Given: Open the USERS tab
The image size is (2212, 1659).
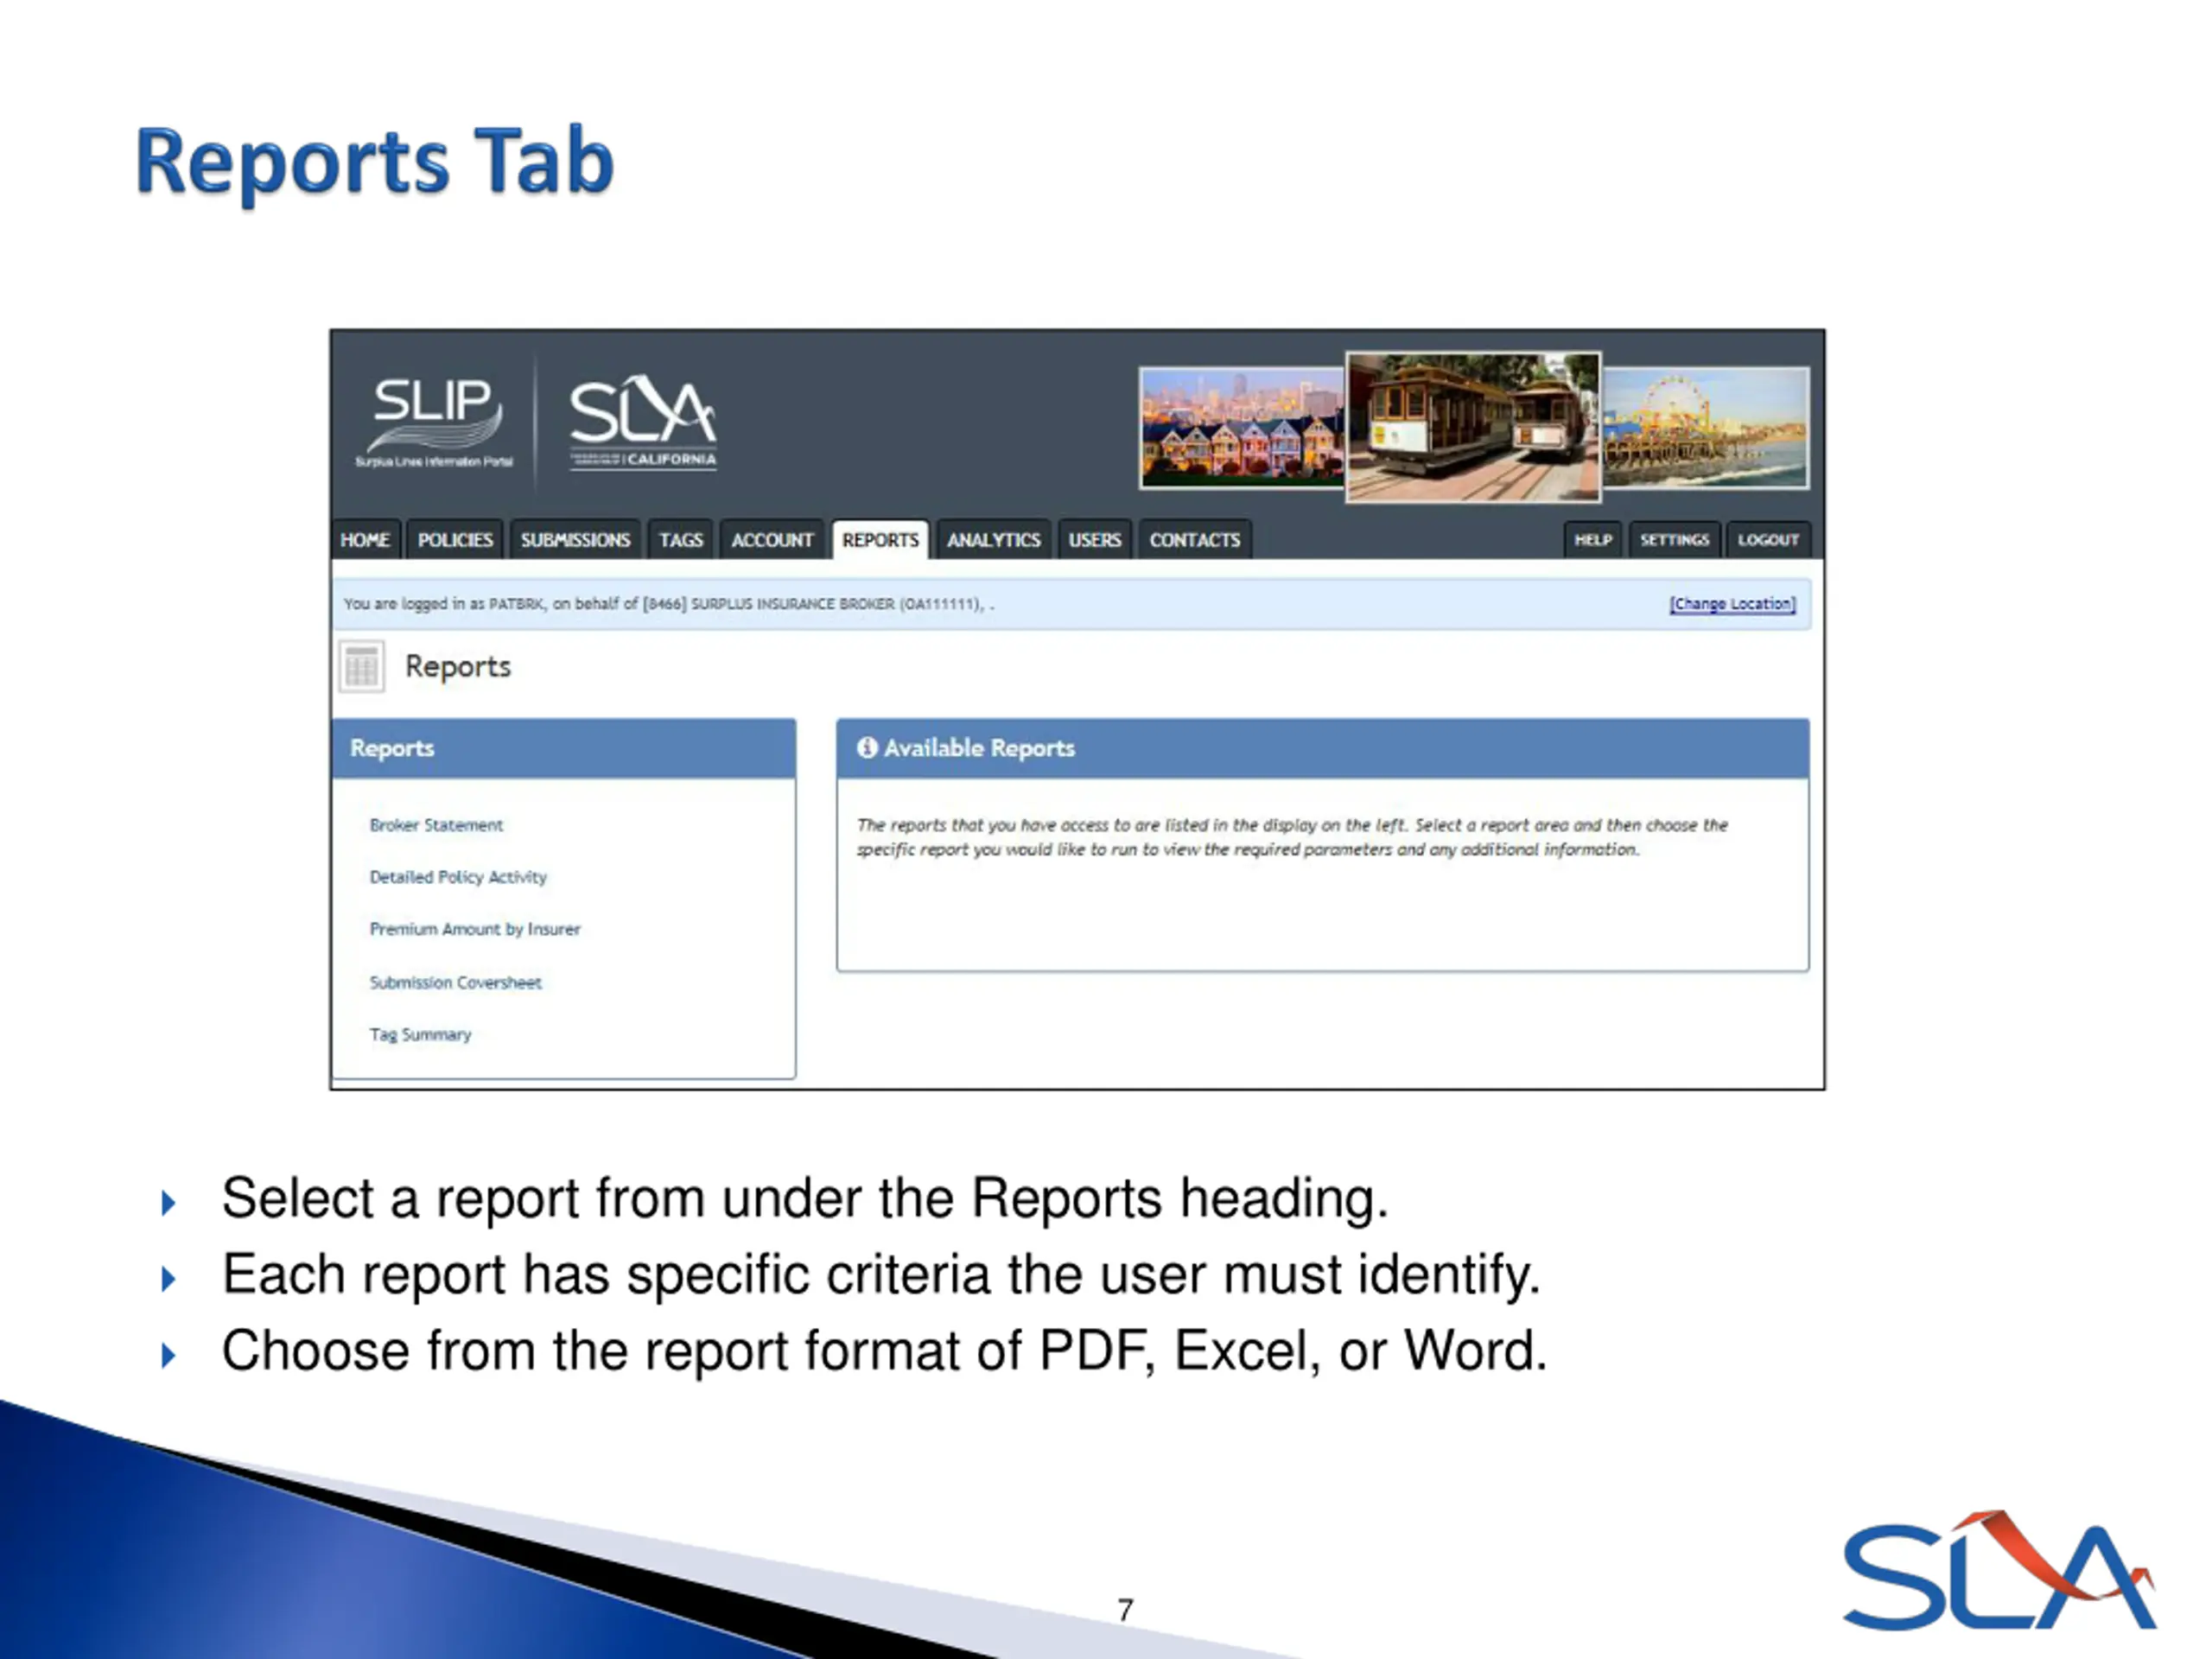Looking at the screenshot, I should pos(1095,540).
